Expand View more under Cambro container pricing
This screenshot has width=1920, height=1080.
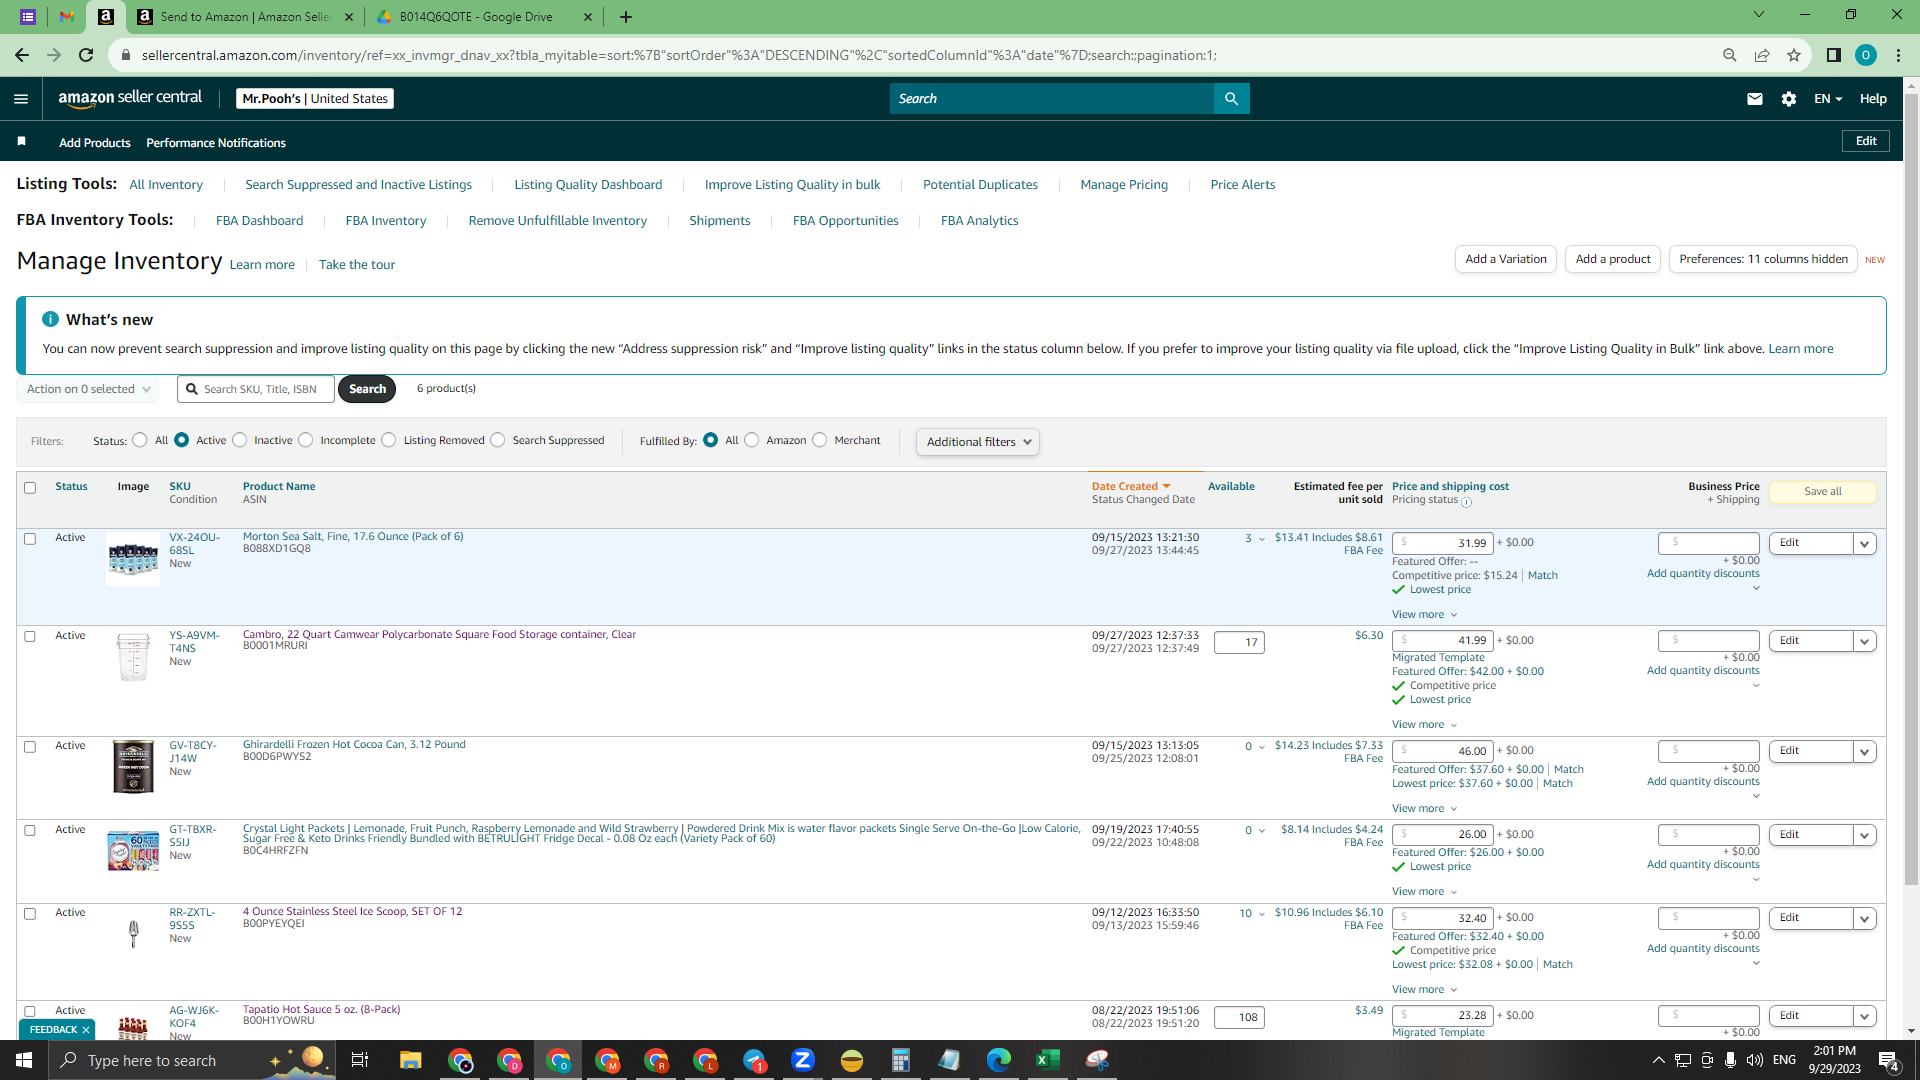click(1424, 725)
